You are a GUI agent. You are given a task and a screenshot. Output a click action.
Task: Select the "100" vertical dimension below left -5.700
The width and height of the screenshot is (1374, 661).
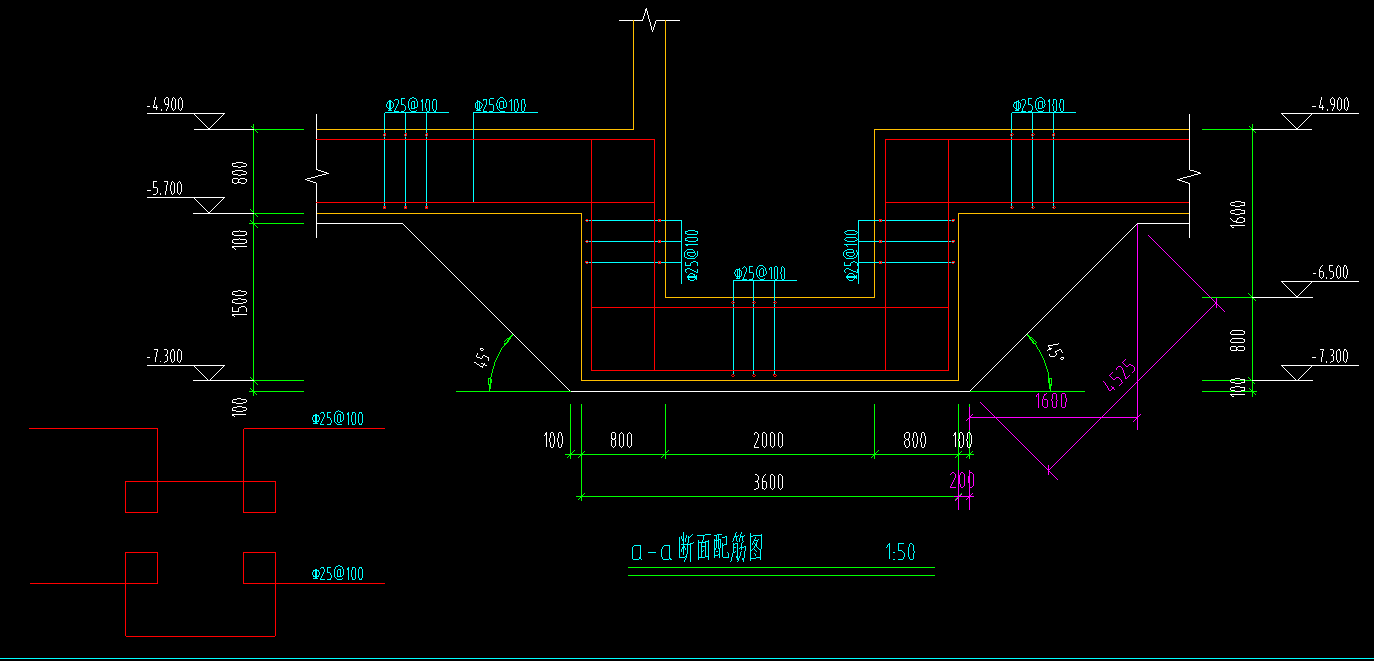(x=240, y=239)
